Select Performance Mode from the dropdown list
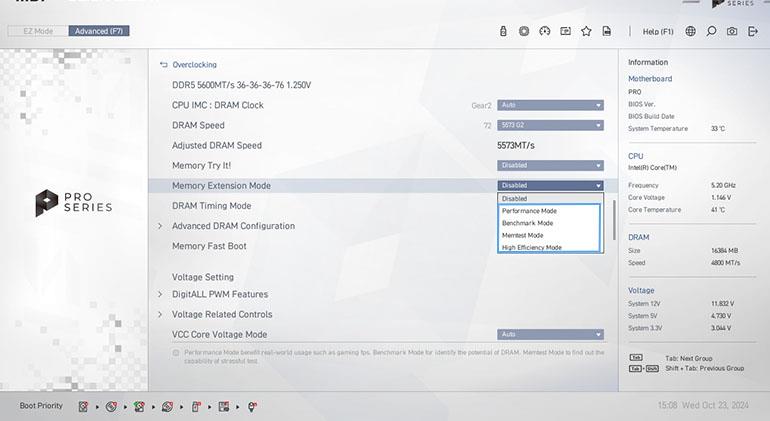The width and height of the screenshot is (770, 421). [x=529, y=211]
